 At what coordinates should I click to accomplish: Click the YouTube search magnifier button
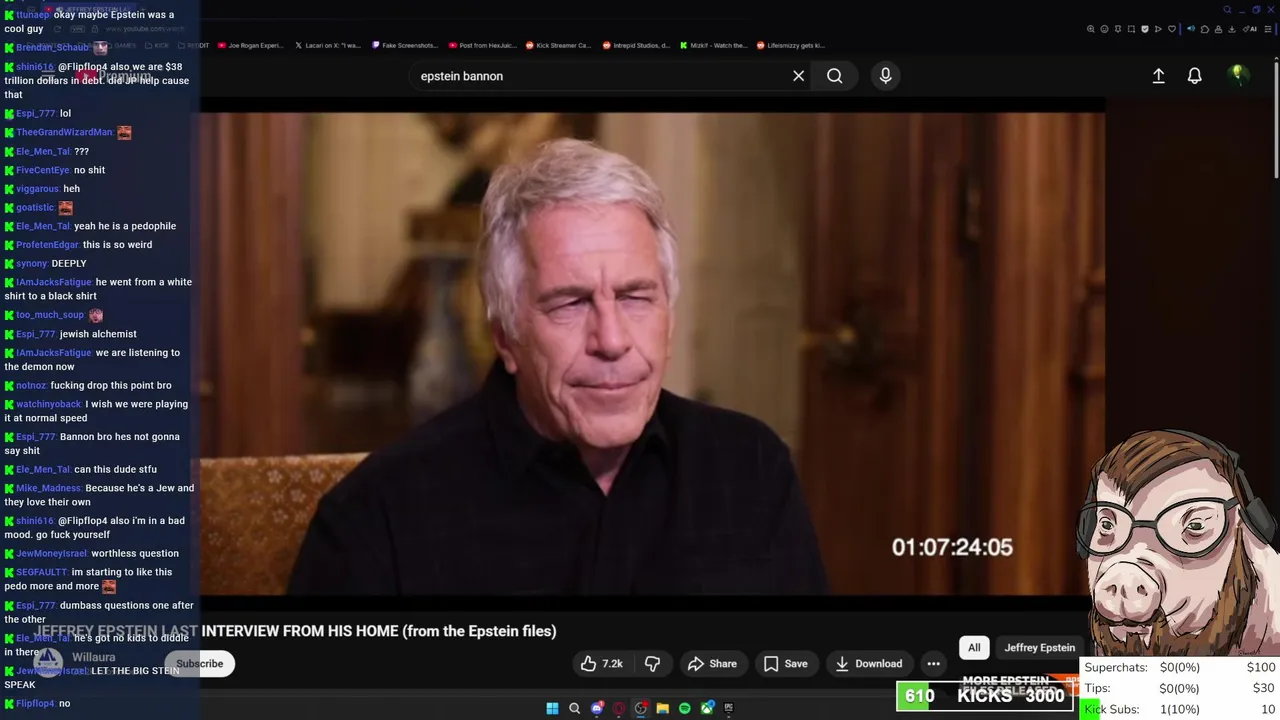834,76
